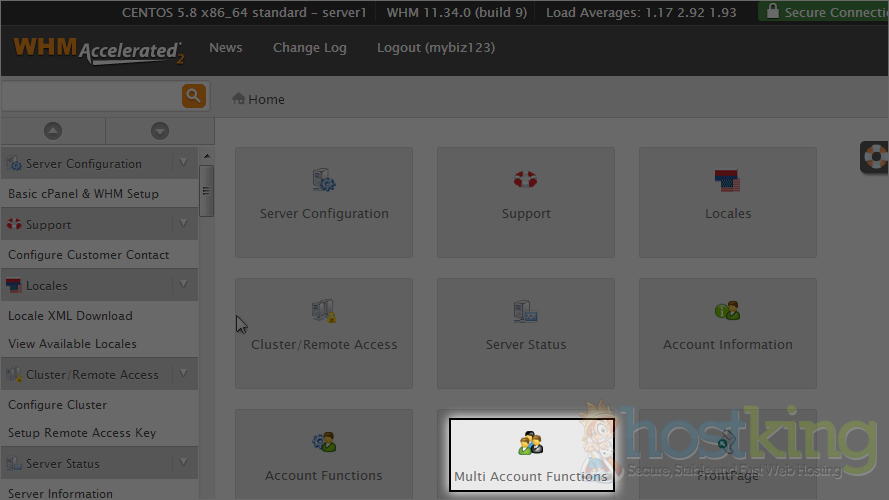
Task: Open Basic cPanel & WHM Setup link
Action: (x=83, y=194)
